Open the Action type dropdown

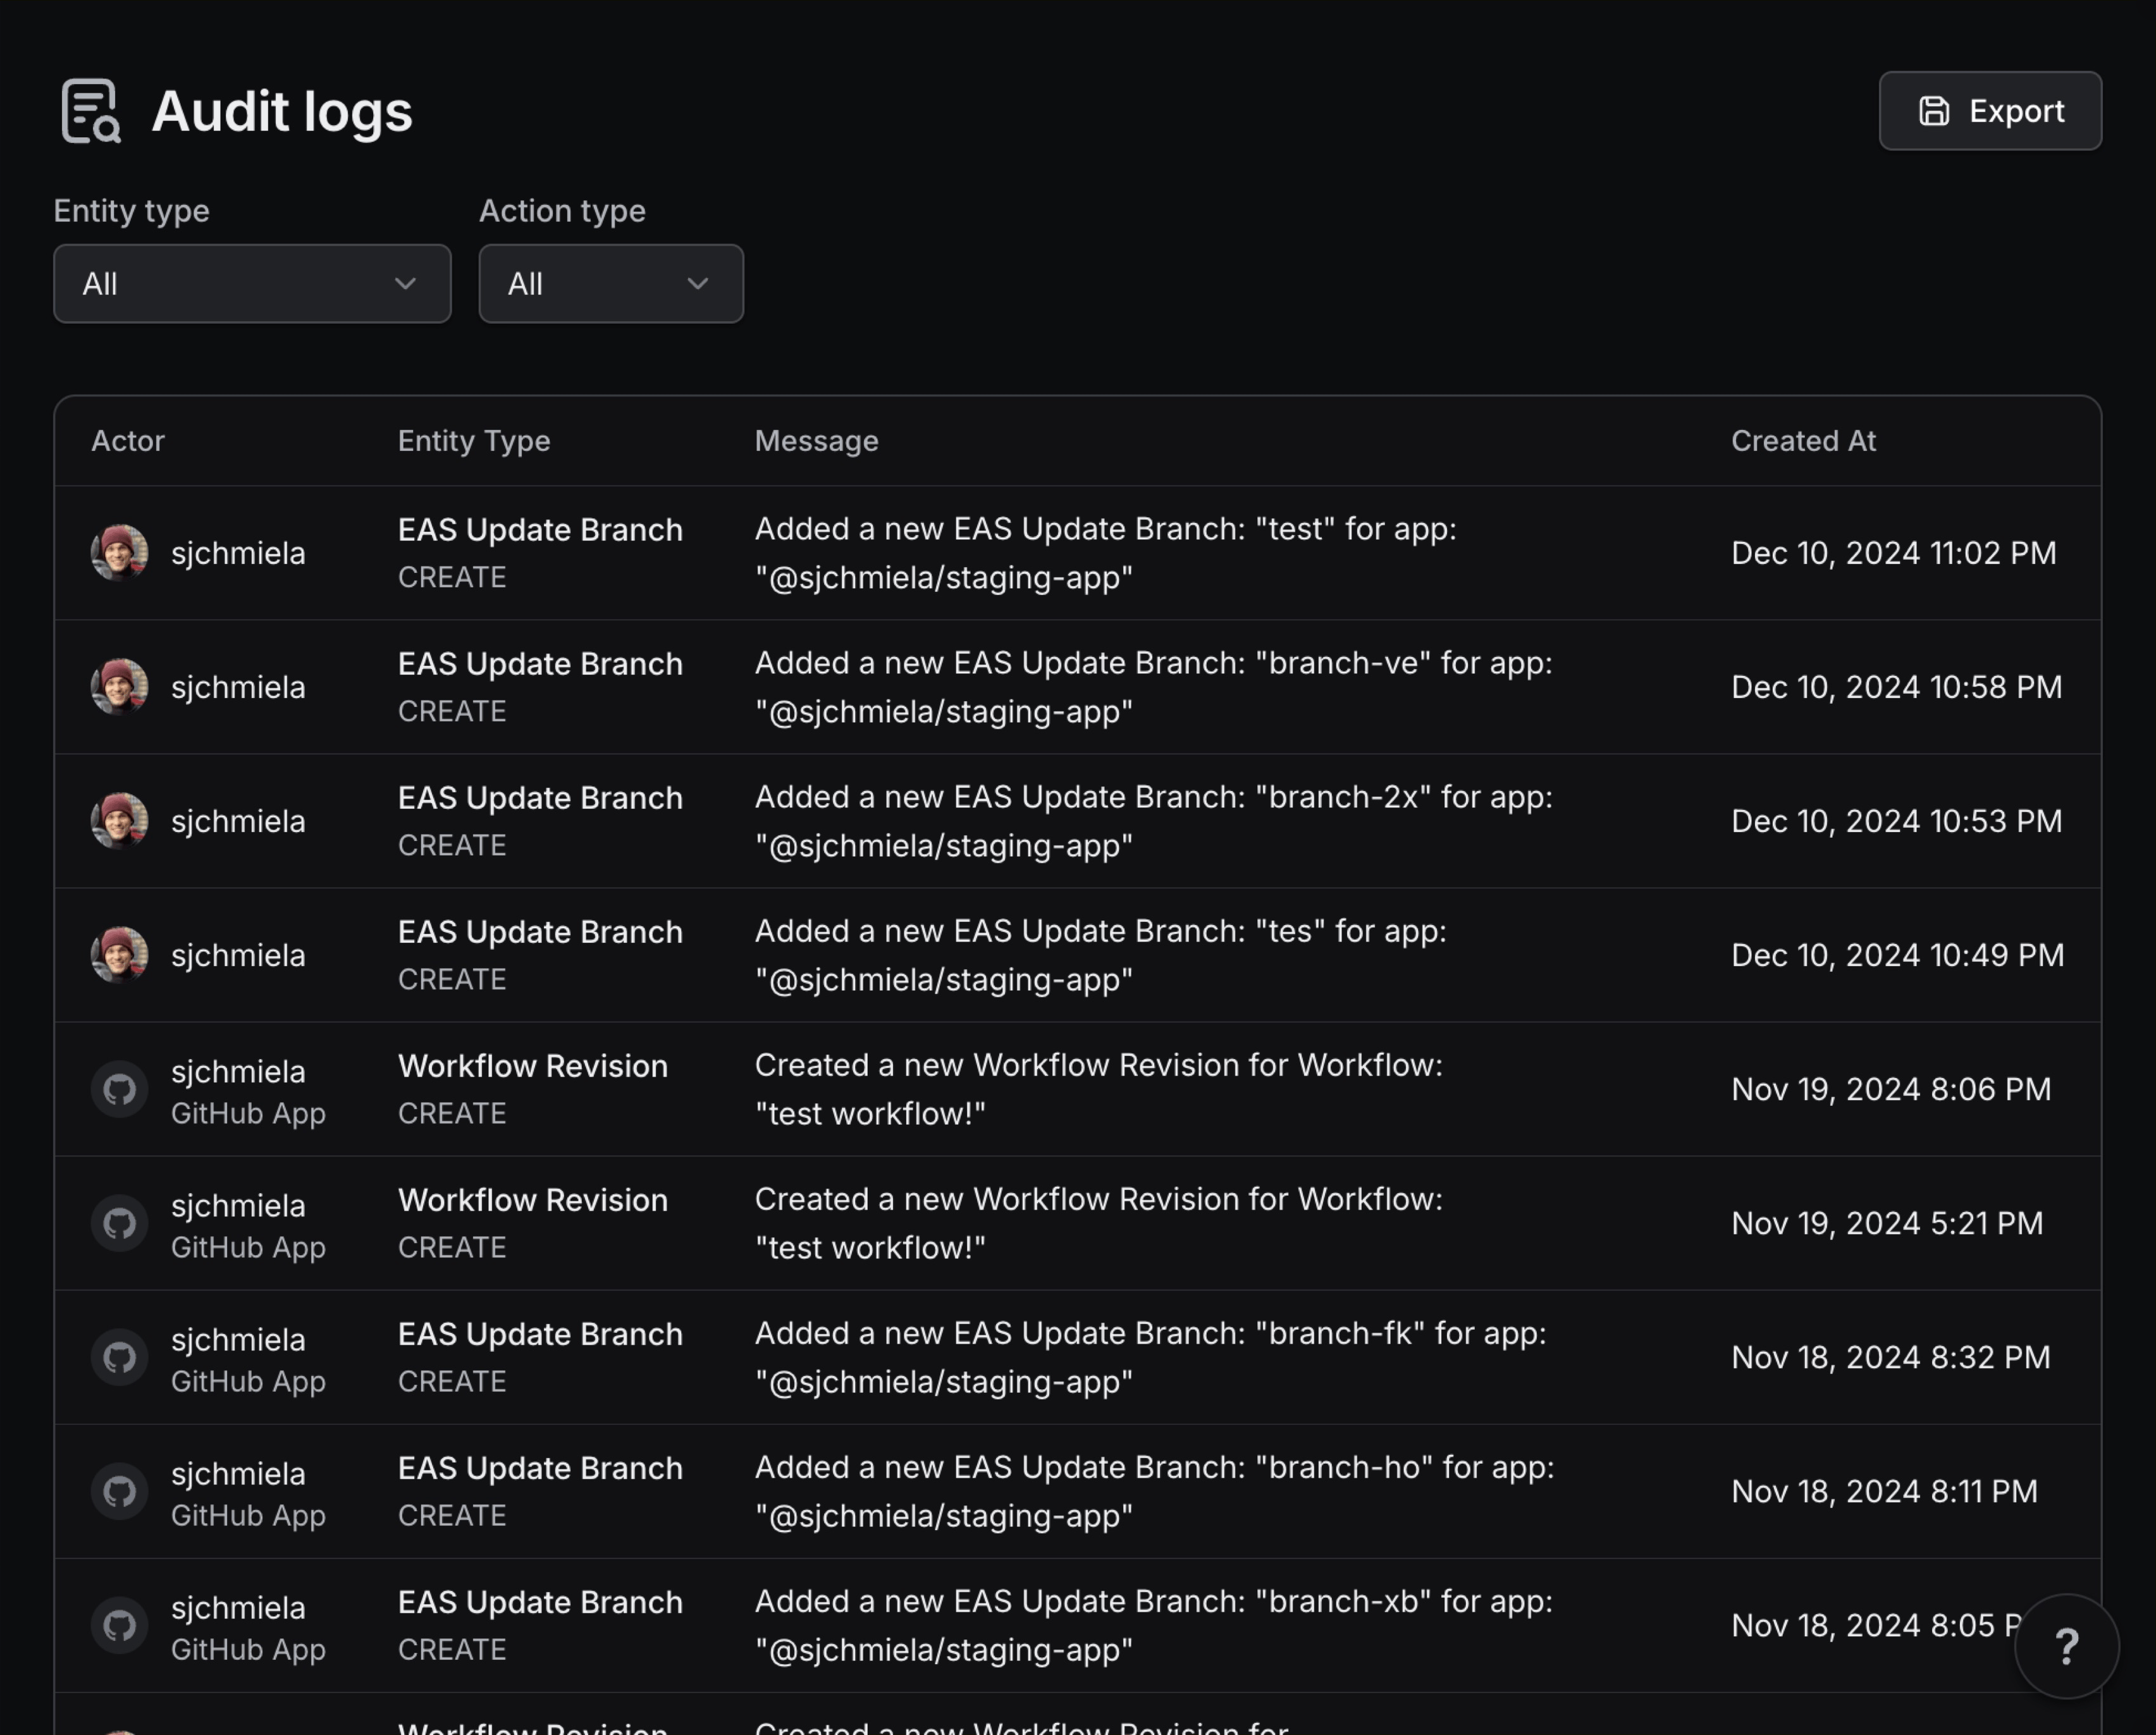tap(610, 283)
